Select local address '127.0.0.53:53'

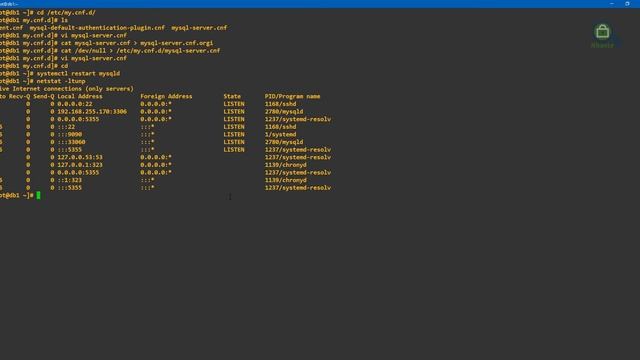80,157
